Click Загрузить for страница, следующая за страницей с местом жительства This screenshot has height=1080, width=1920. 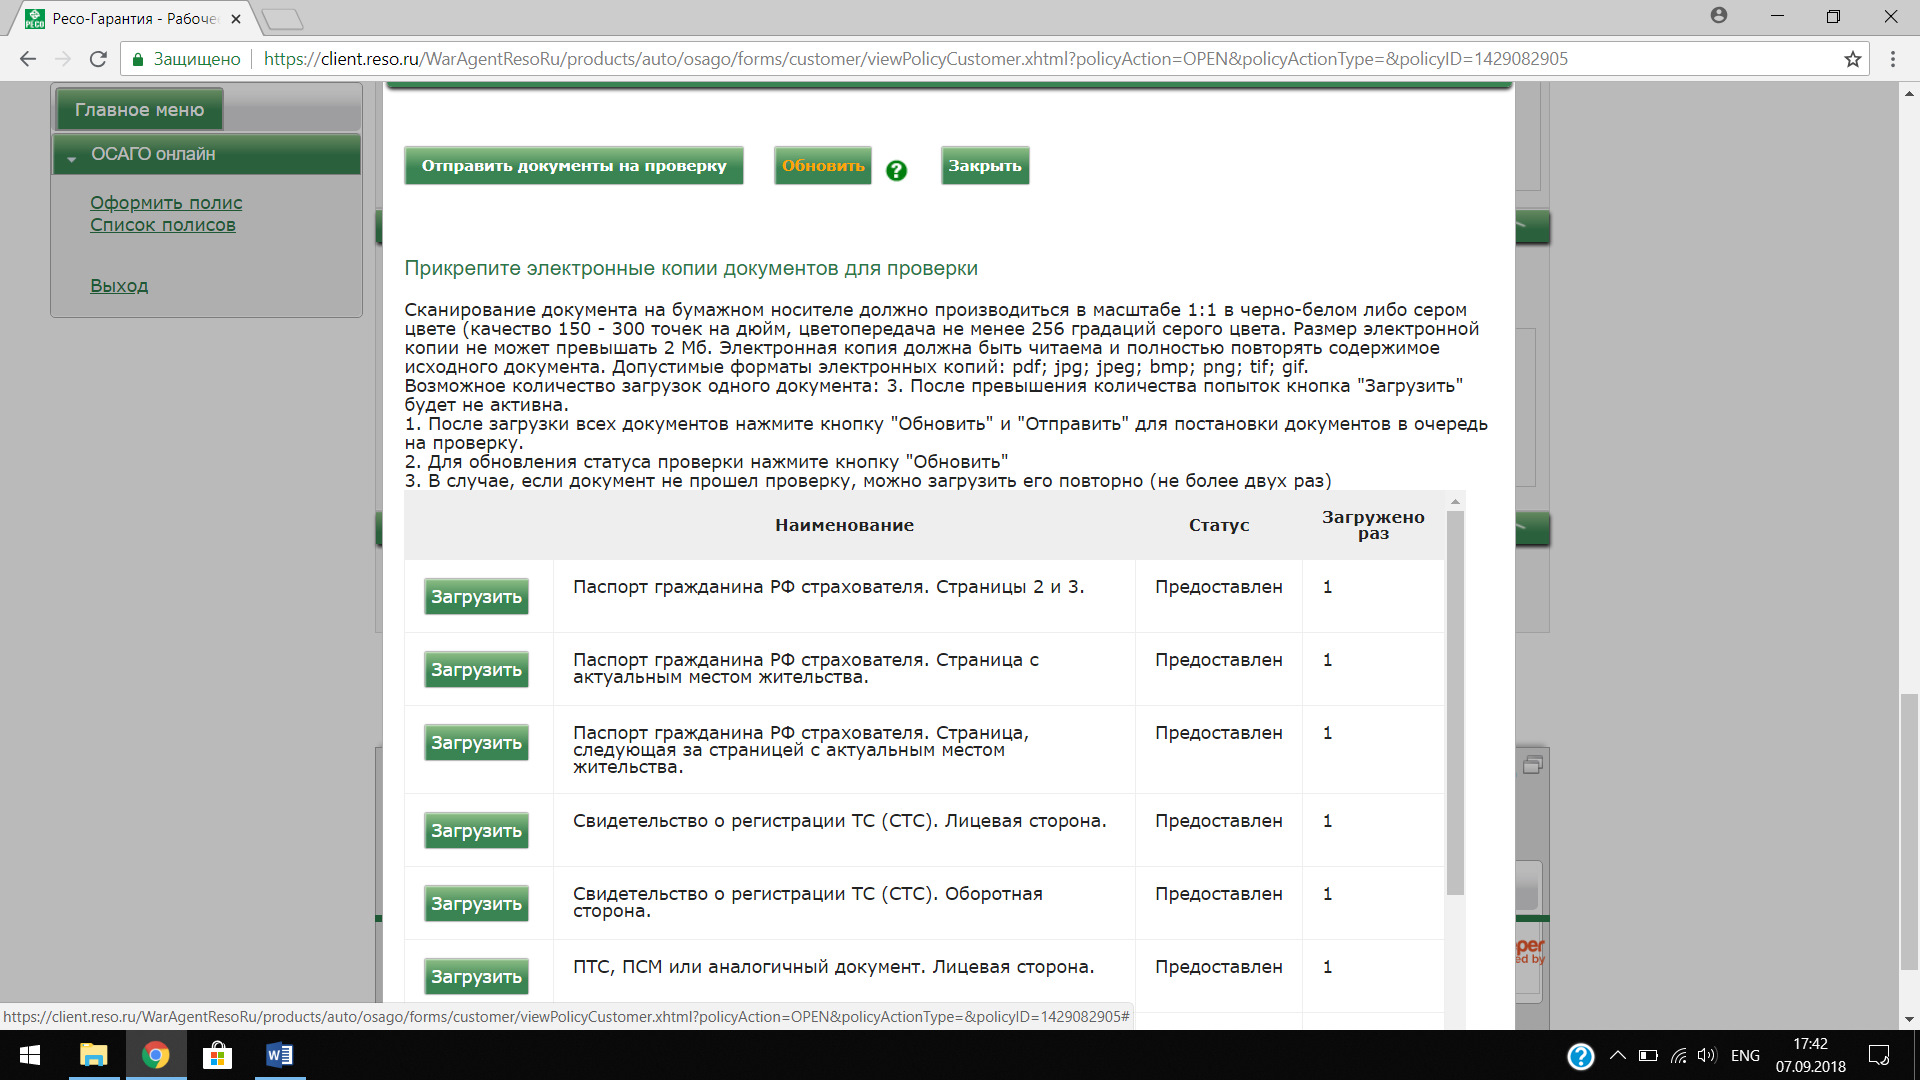(x=476, y=743)
